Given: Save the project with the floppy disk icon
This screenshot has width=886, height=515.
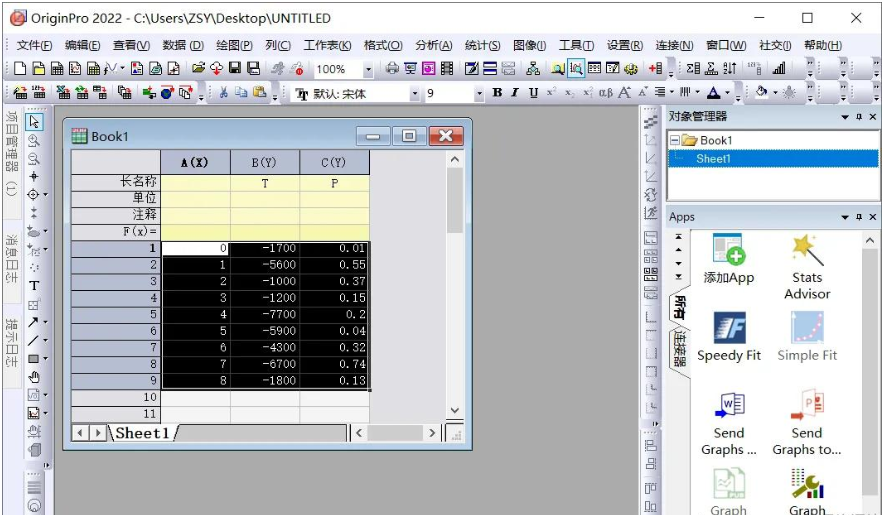Looking at the screenshot, I should point(235,68).
